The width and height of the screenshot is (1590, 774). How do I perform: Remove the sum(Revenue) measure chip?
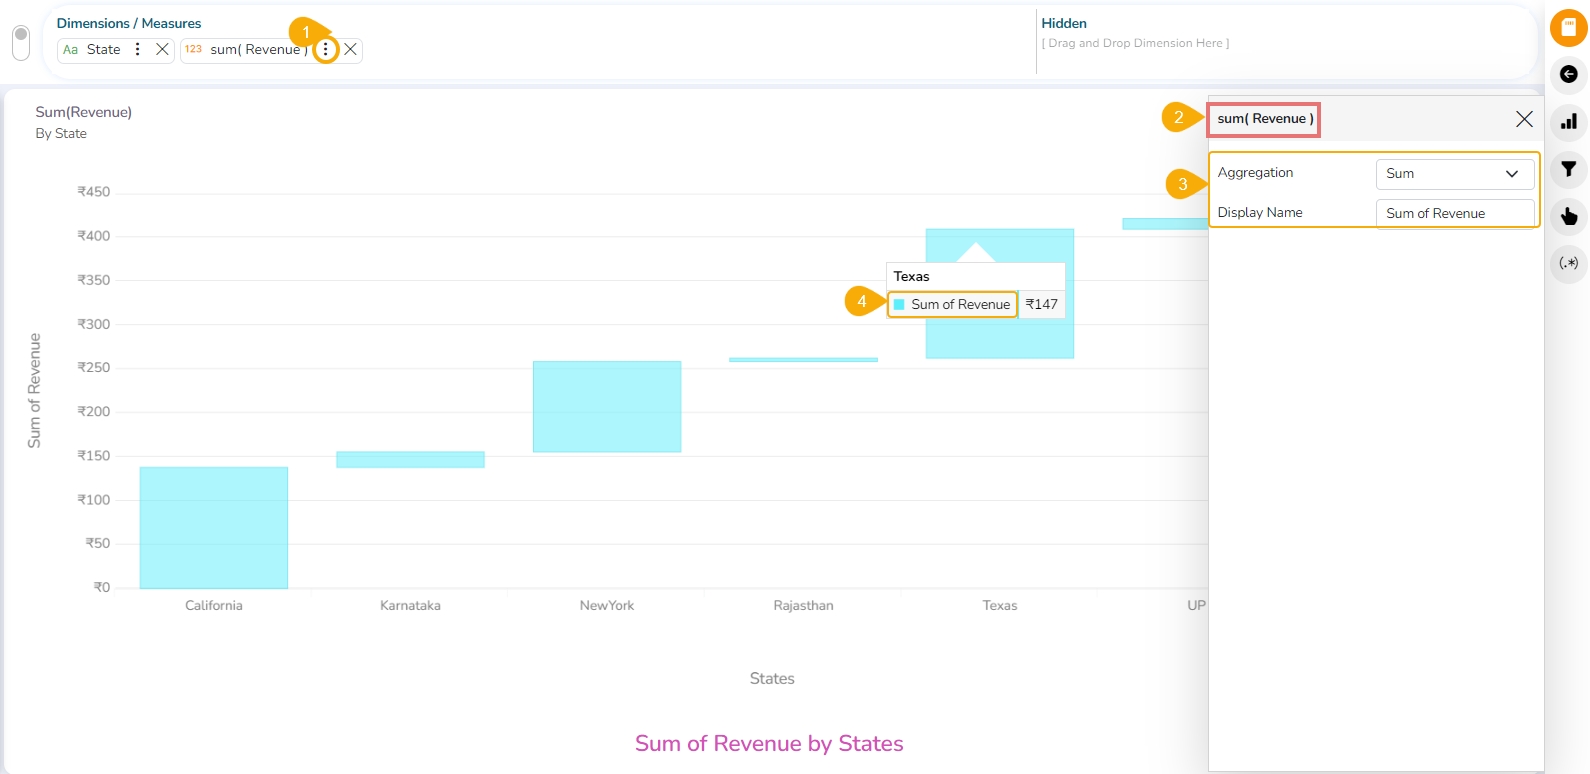pyautogui.click(x=351, y=49)
